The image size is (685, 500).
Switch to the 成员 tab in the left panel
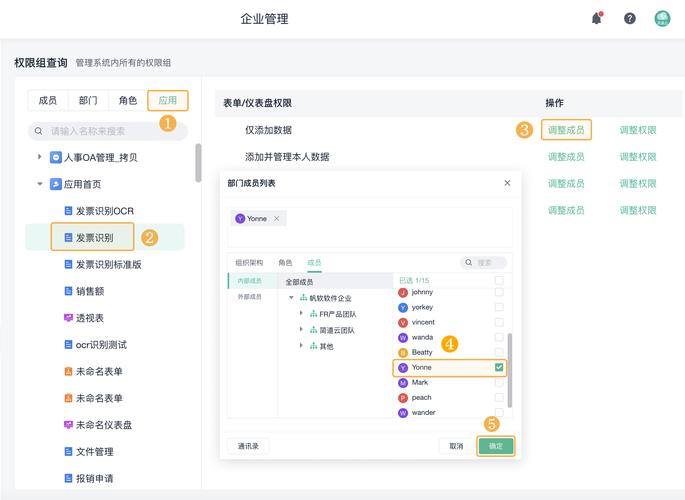48,100
